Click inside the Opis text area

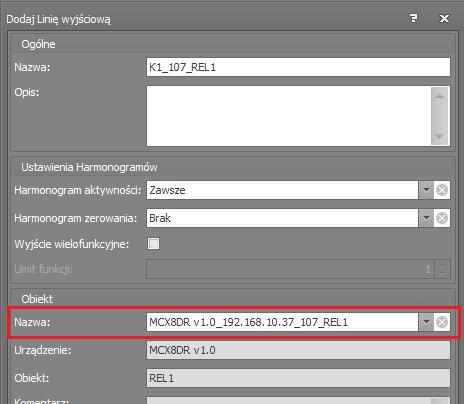tap(288, 116)
